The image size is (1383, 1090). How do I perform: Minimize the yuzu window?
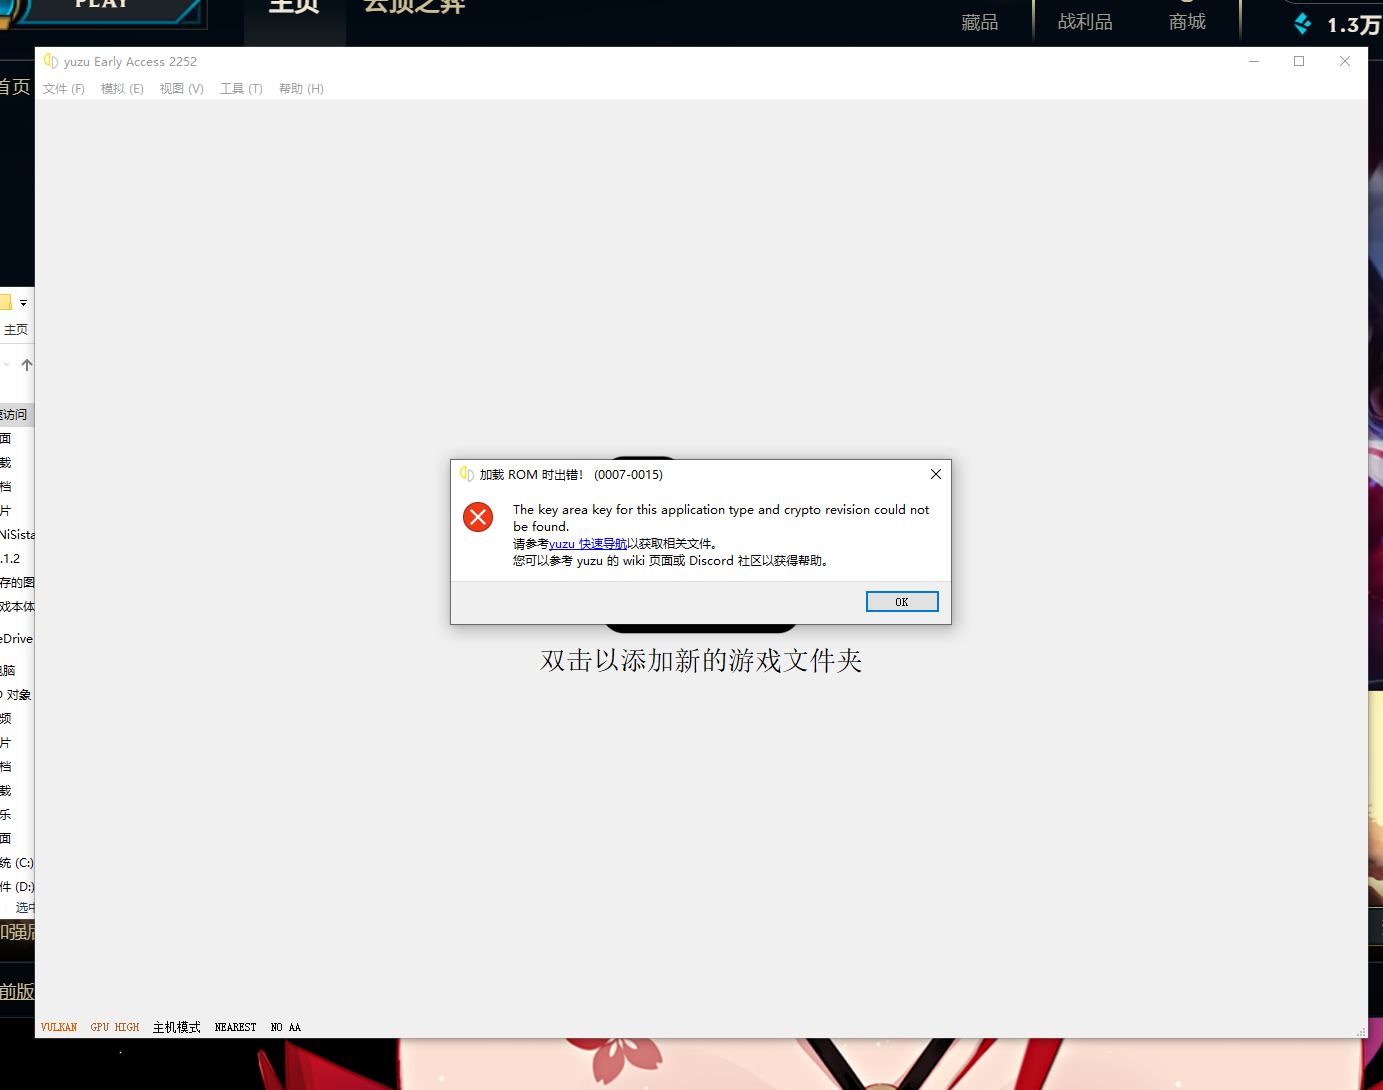(x=1254, y=61)
